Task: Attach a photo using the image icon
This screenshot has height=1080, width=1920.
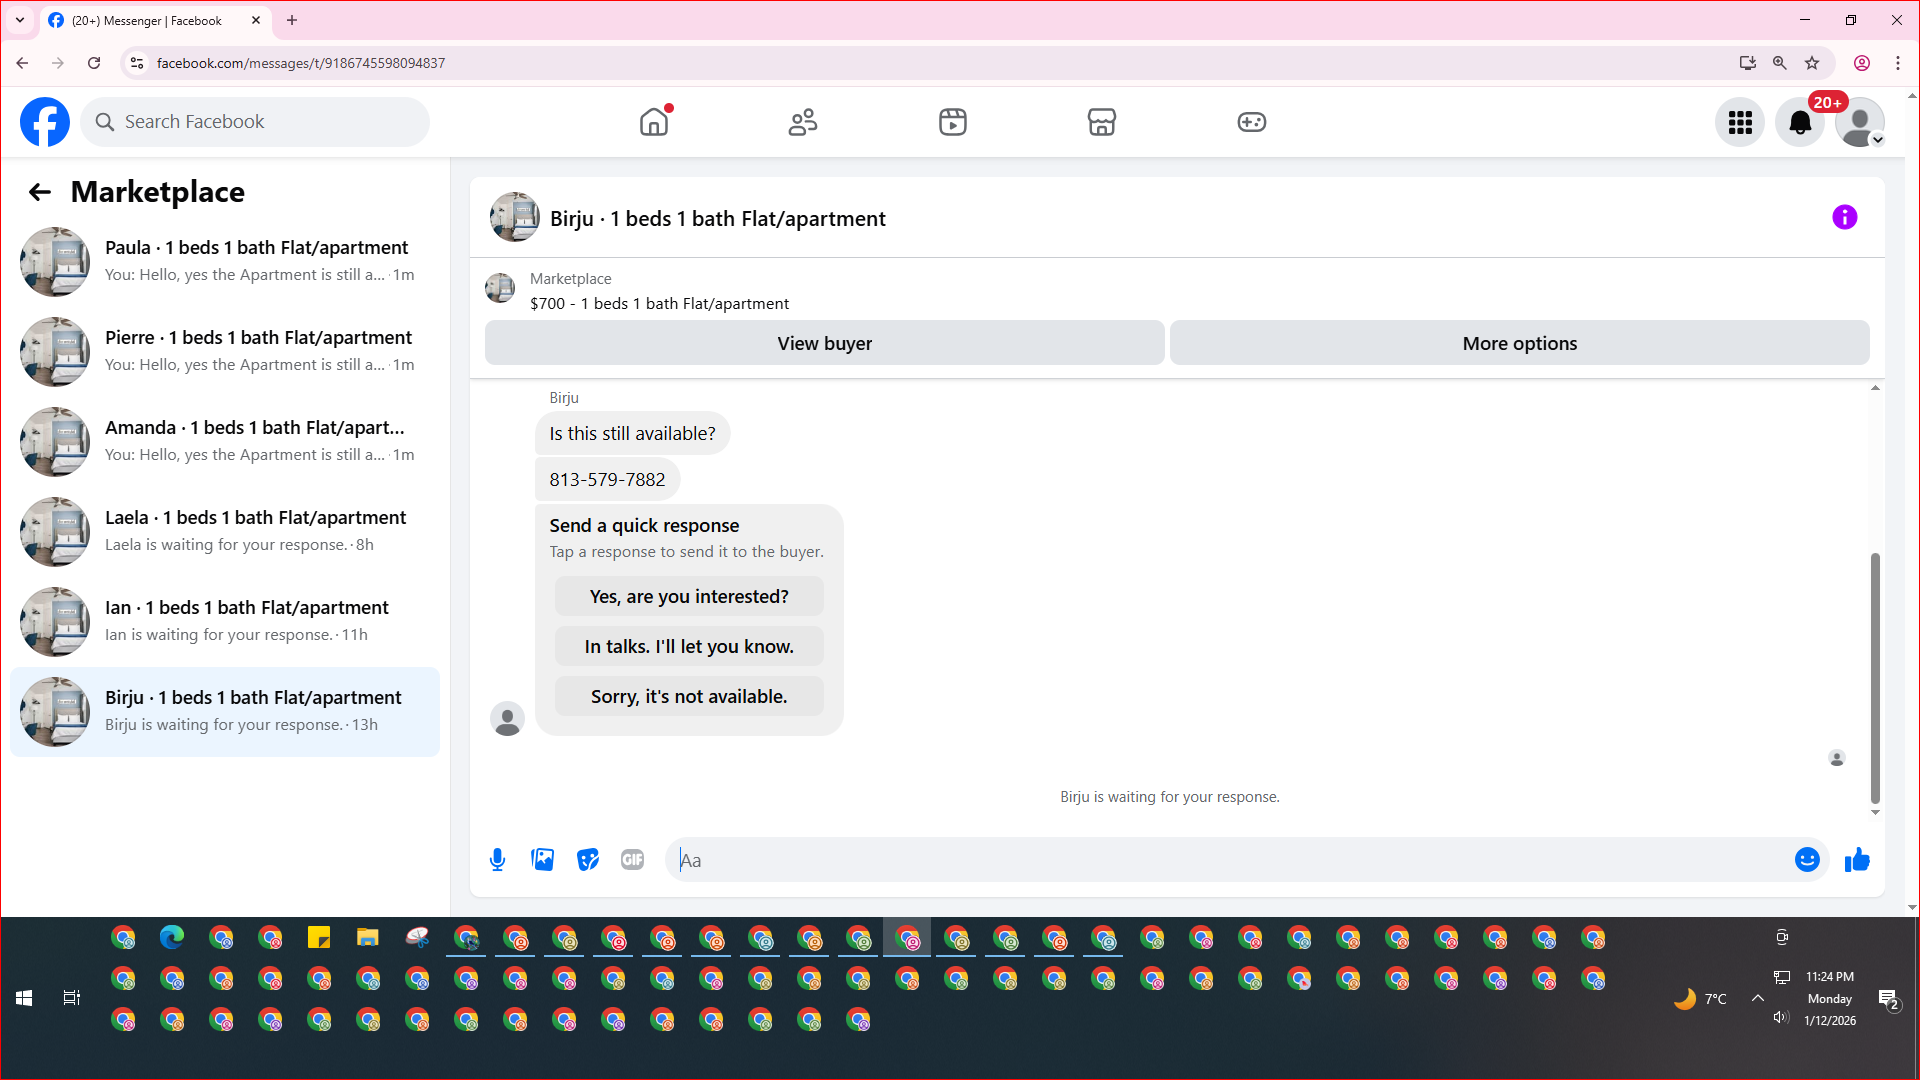Action: coord(542,860)
